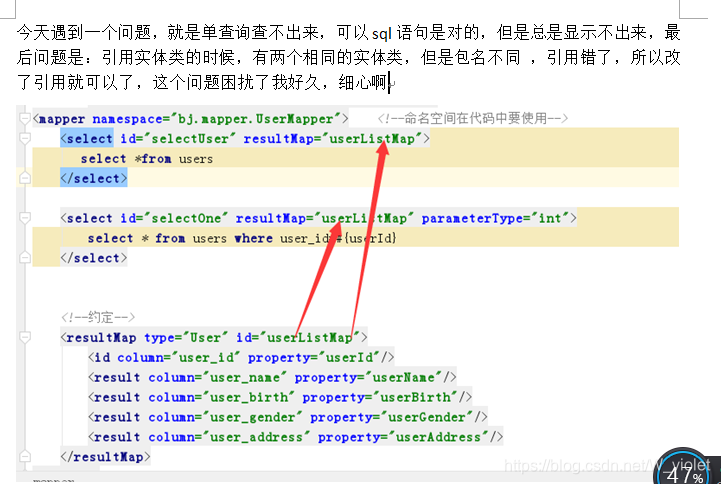Click the 47% circular floating widget
The height and width of the screenshot is (484, 721).
click(x=684, y=469)
